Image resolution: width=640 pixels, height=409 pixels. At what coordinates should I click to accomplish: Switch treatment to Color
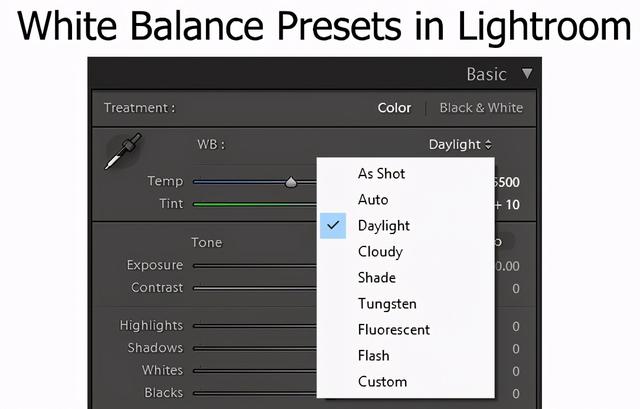[394, 108]
